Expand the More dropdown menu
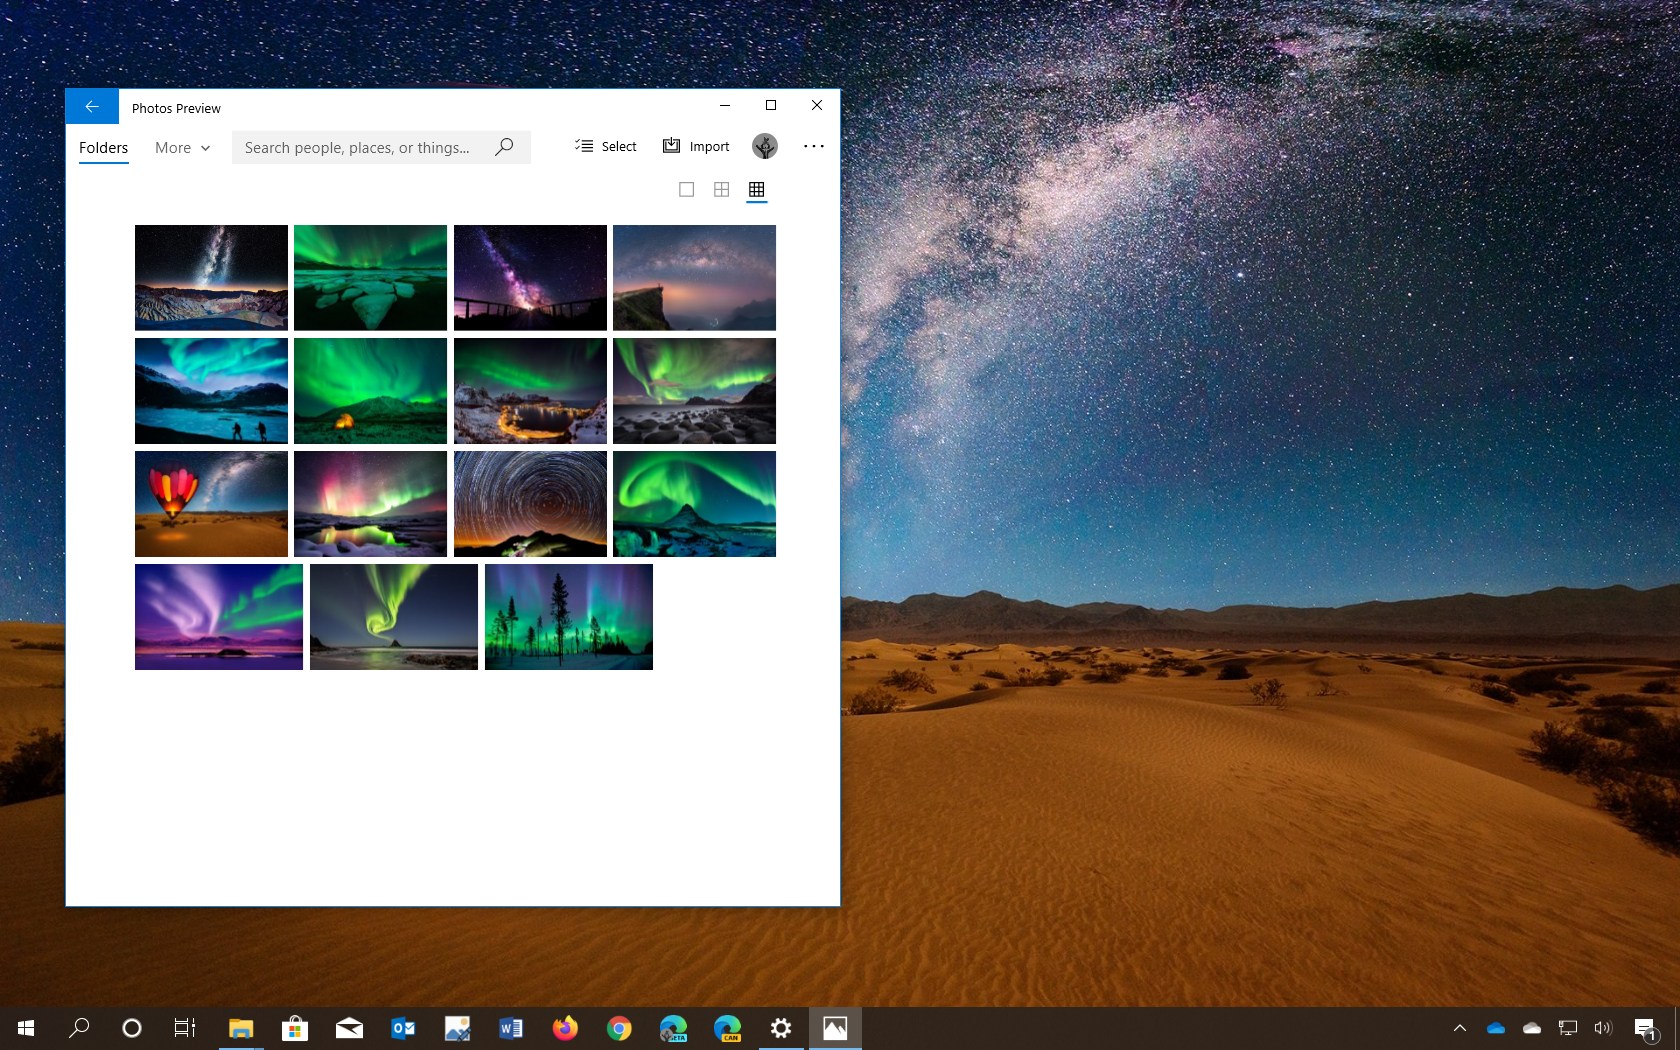 click(183, 147)
